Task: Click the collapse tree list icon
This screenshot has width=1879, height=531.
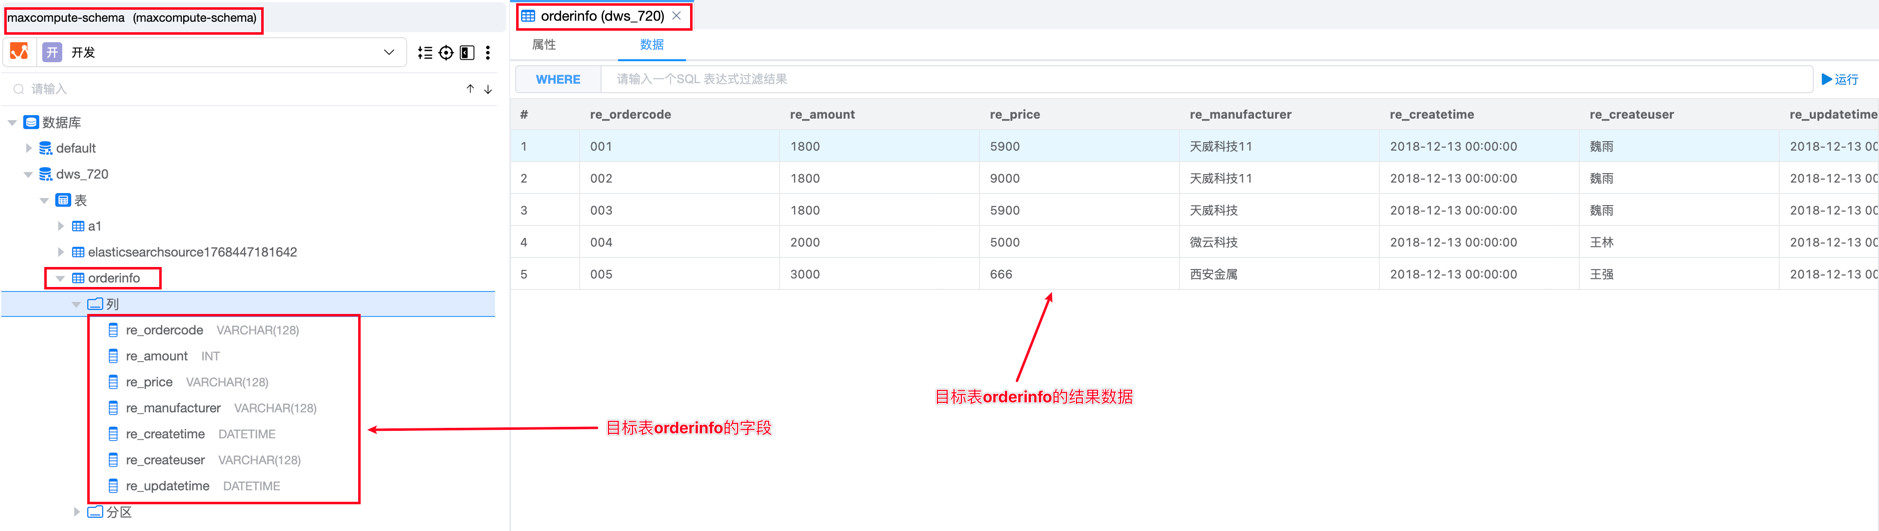Action: point(425,53)
